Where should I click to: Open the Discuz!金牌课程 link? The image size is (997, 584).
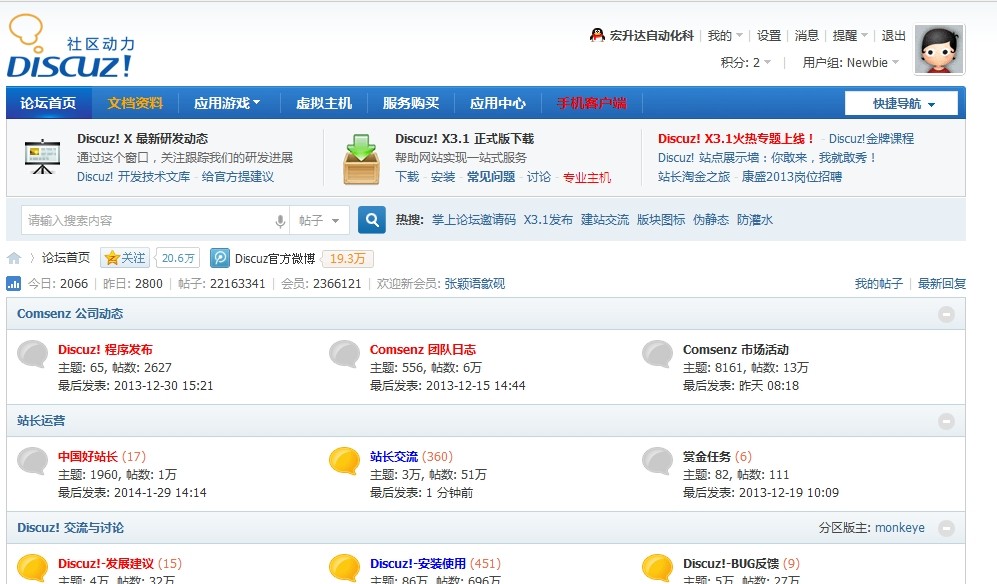pyautogui.click(x=871, y=139)
